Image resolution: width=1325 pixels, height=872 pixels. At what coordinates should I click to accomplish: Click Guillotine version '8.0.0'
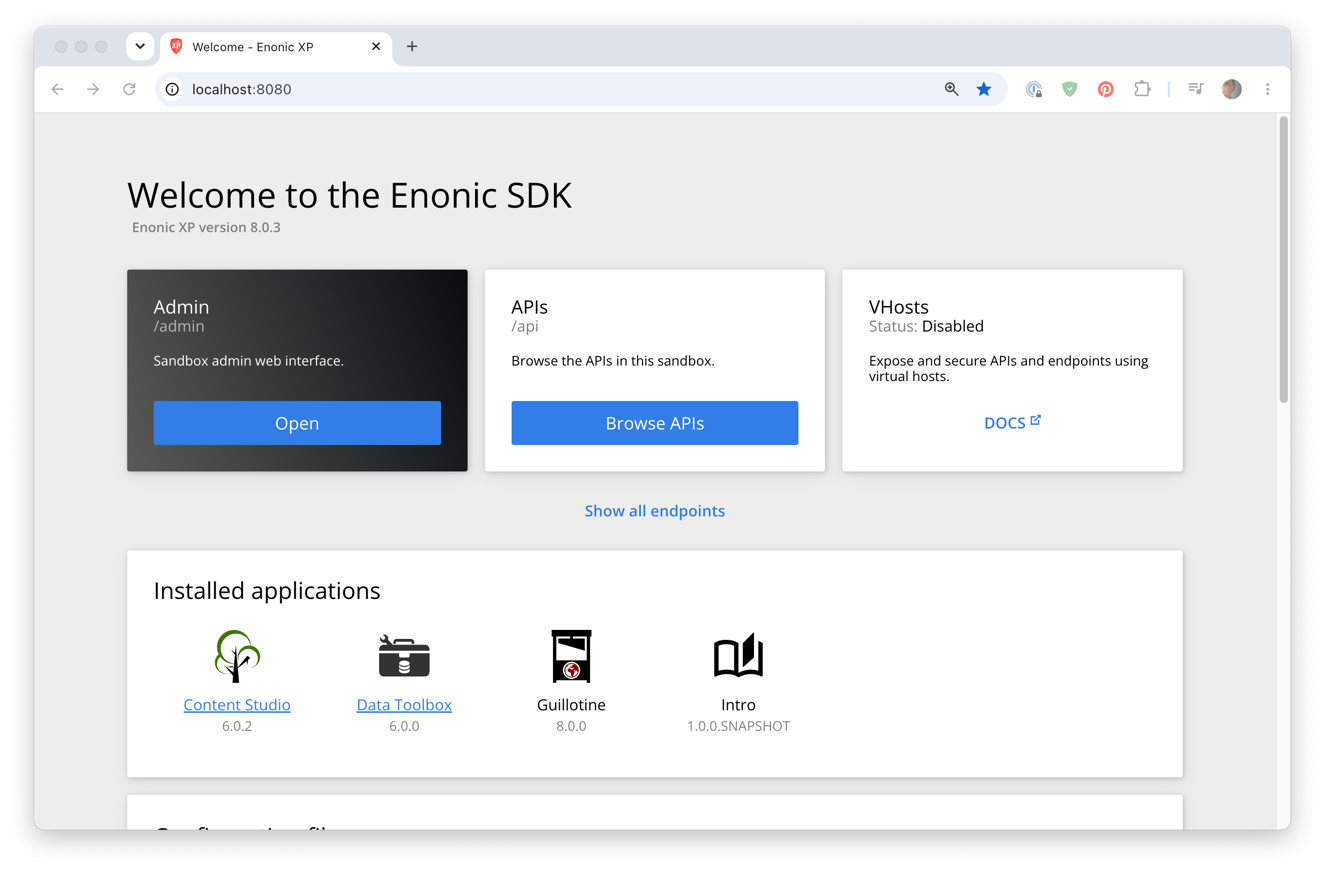[571, 726]
